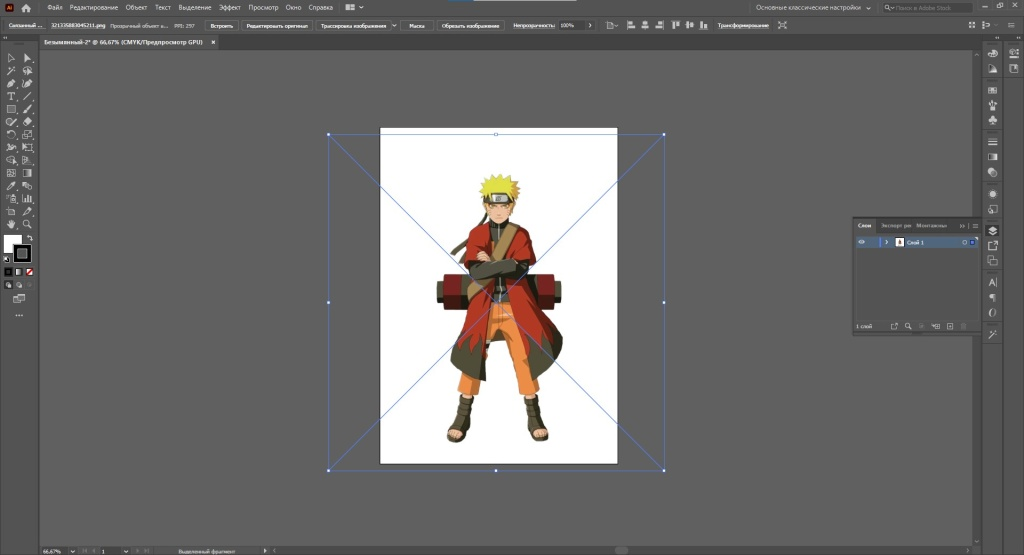This screenshot has height=555, width=1024.
Task: Click the Isolate selected object icon
Action: pos(782,25)
